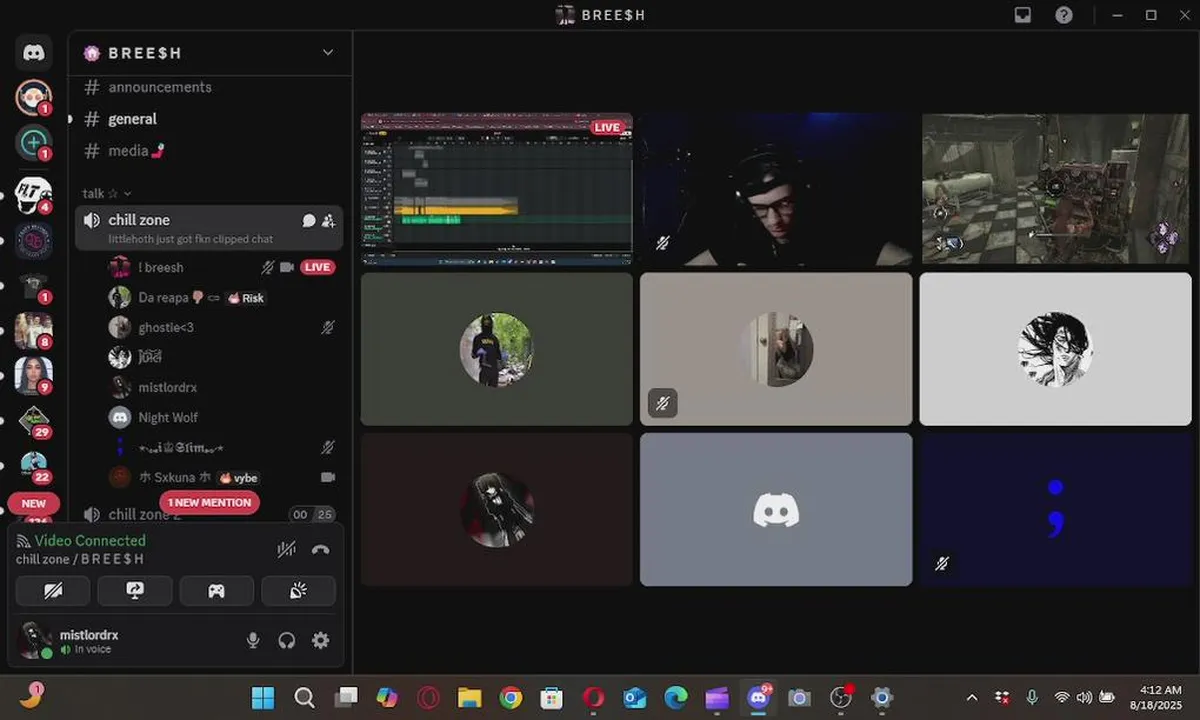
Task: Open volume control in system tray
Action: pos(1084,697)
